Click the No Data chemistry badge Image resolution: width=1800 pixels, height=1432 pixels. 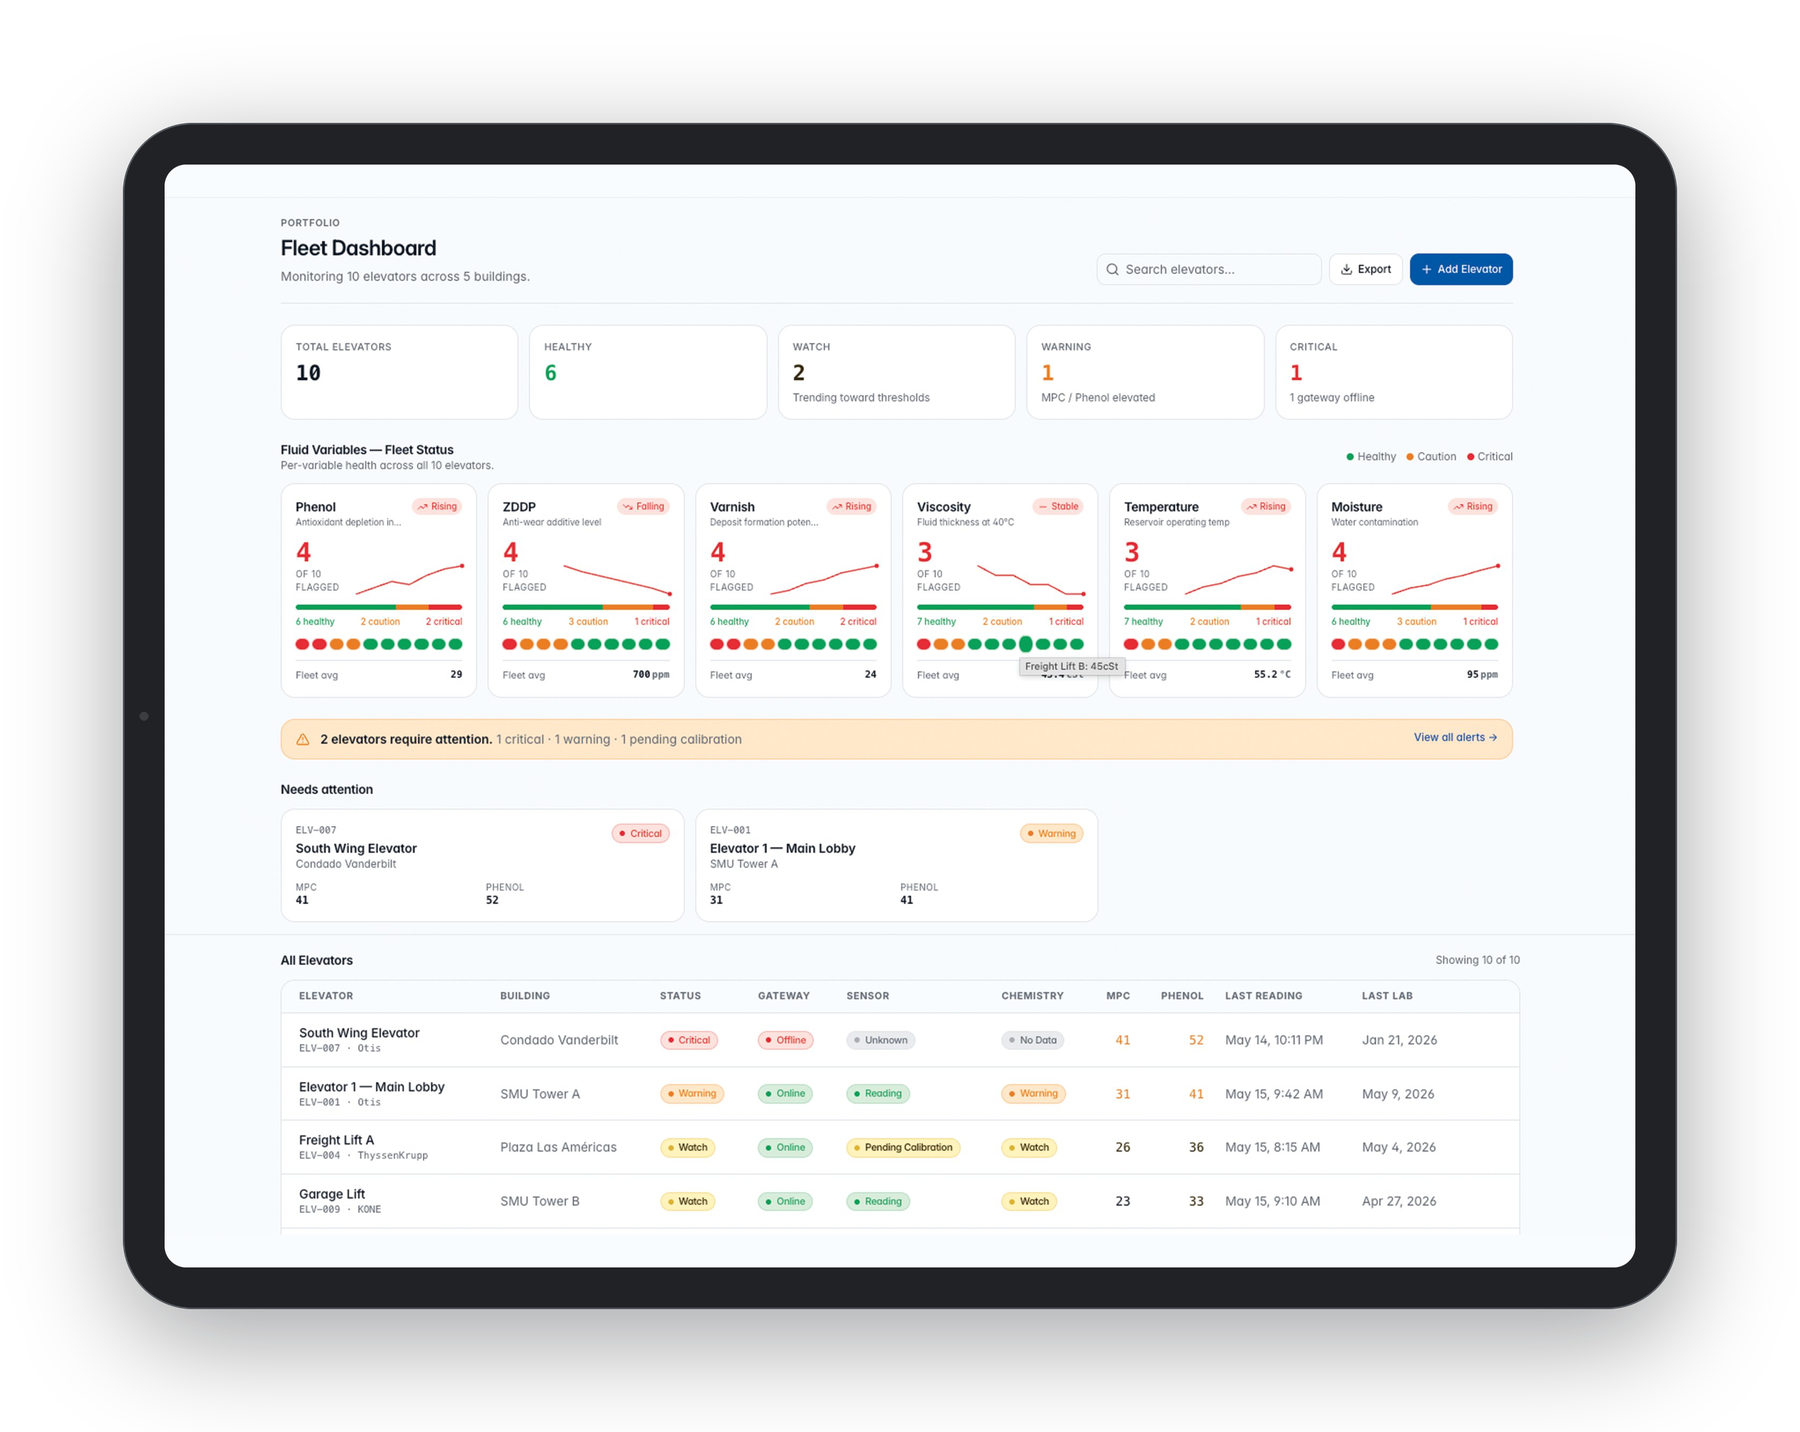click(1032, 1040)
